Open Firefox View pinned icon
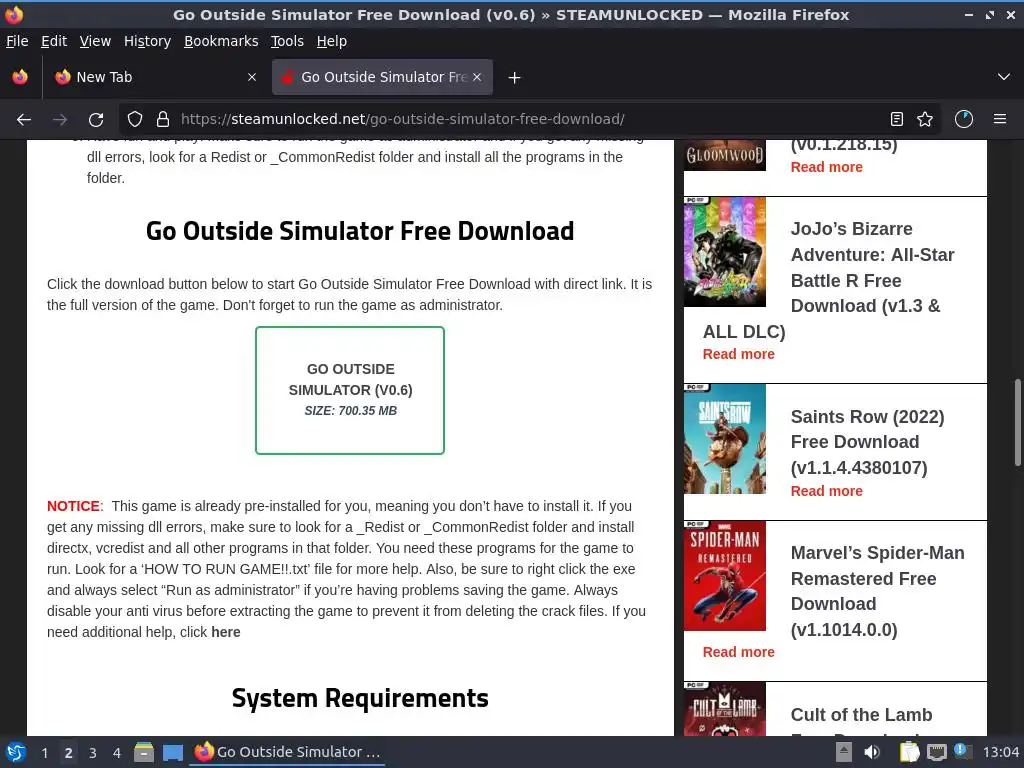The image size is (1024, 768). [20, 77]
